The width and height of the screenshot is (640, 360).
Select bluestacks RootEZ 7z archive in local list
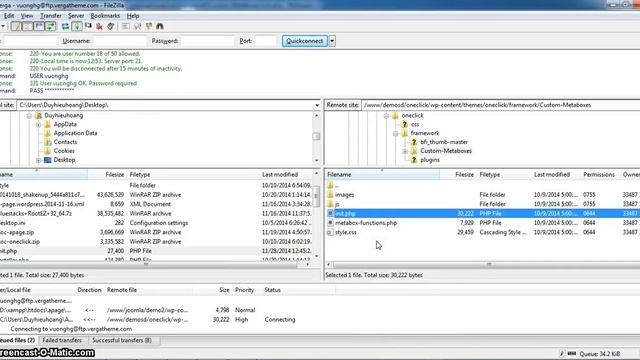[x=36, y=213]
